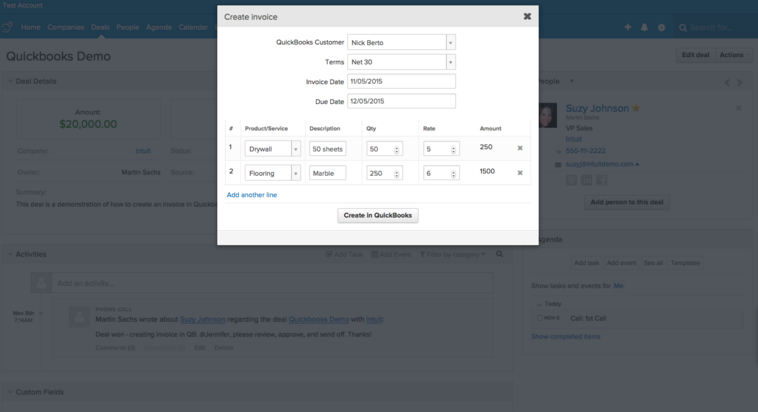The width and height of the screenshot is (758, 412).
Task: Go to next person arrow
Action: pos(739,83)
